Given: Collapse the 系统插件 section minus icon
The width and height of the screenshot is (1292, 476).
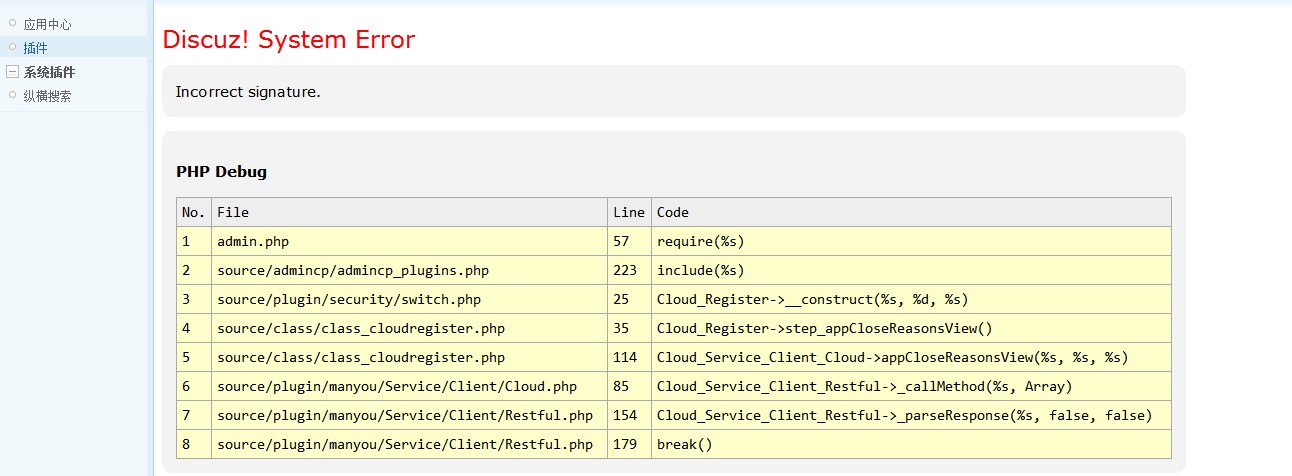Looking at the screenshot, I should click(13, 72).
